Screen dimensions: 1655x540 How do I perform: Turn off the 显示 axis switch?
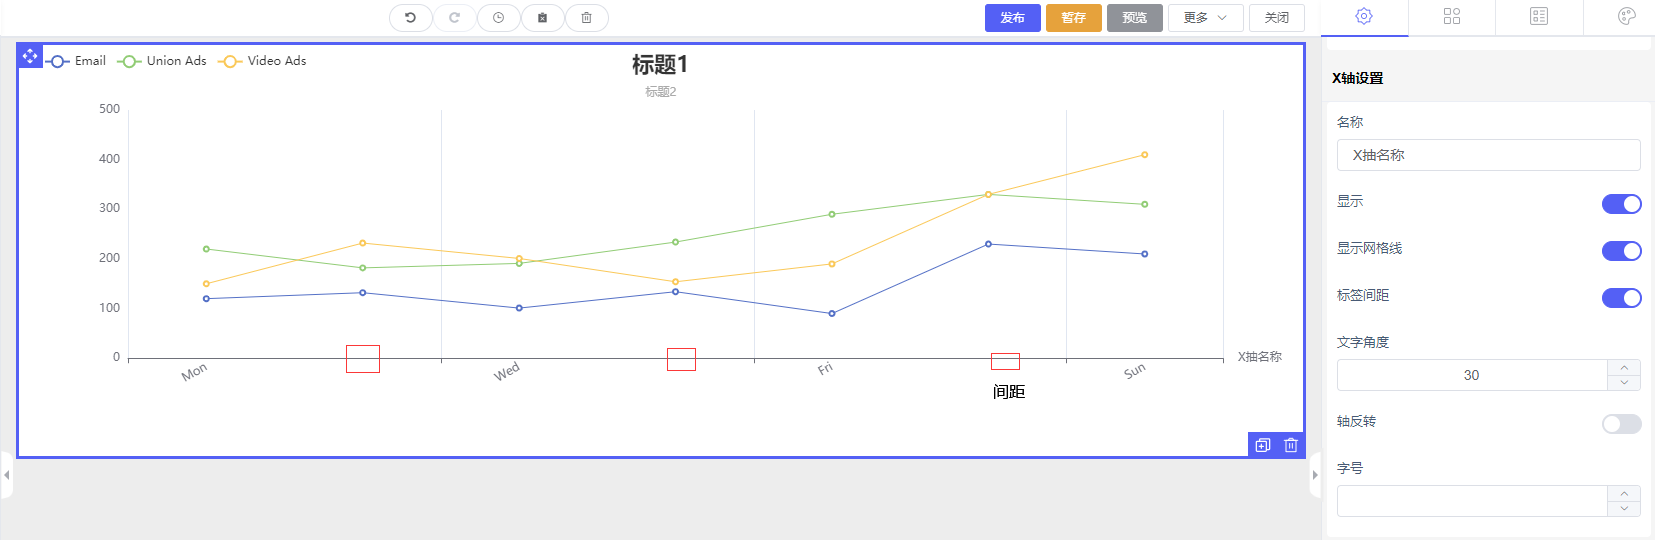point(1621,204)
